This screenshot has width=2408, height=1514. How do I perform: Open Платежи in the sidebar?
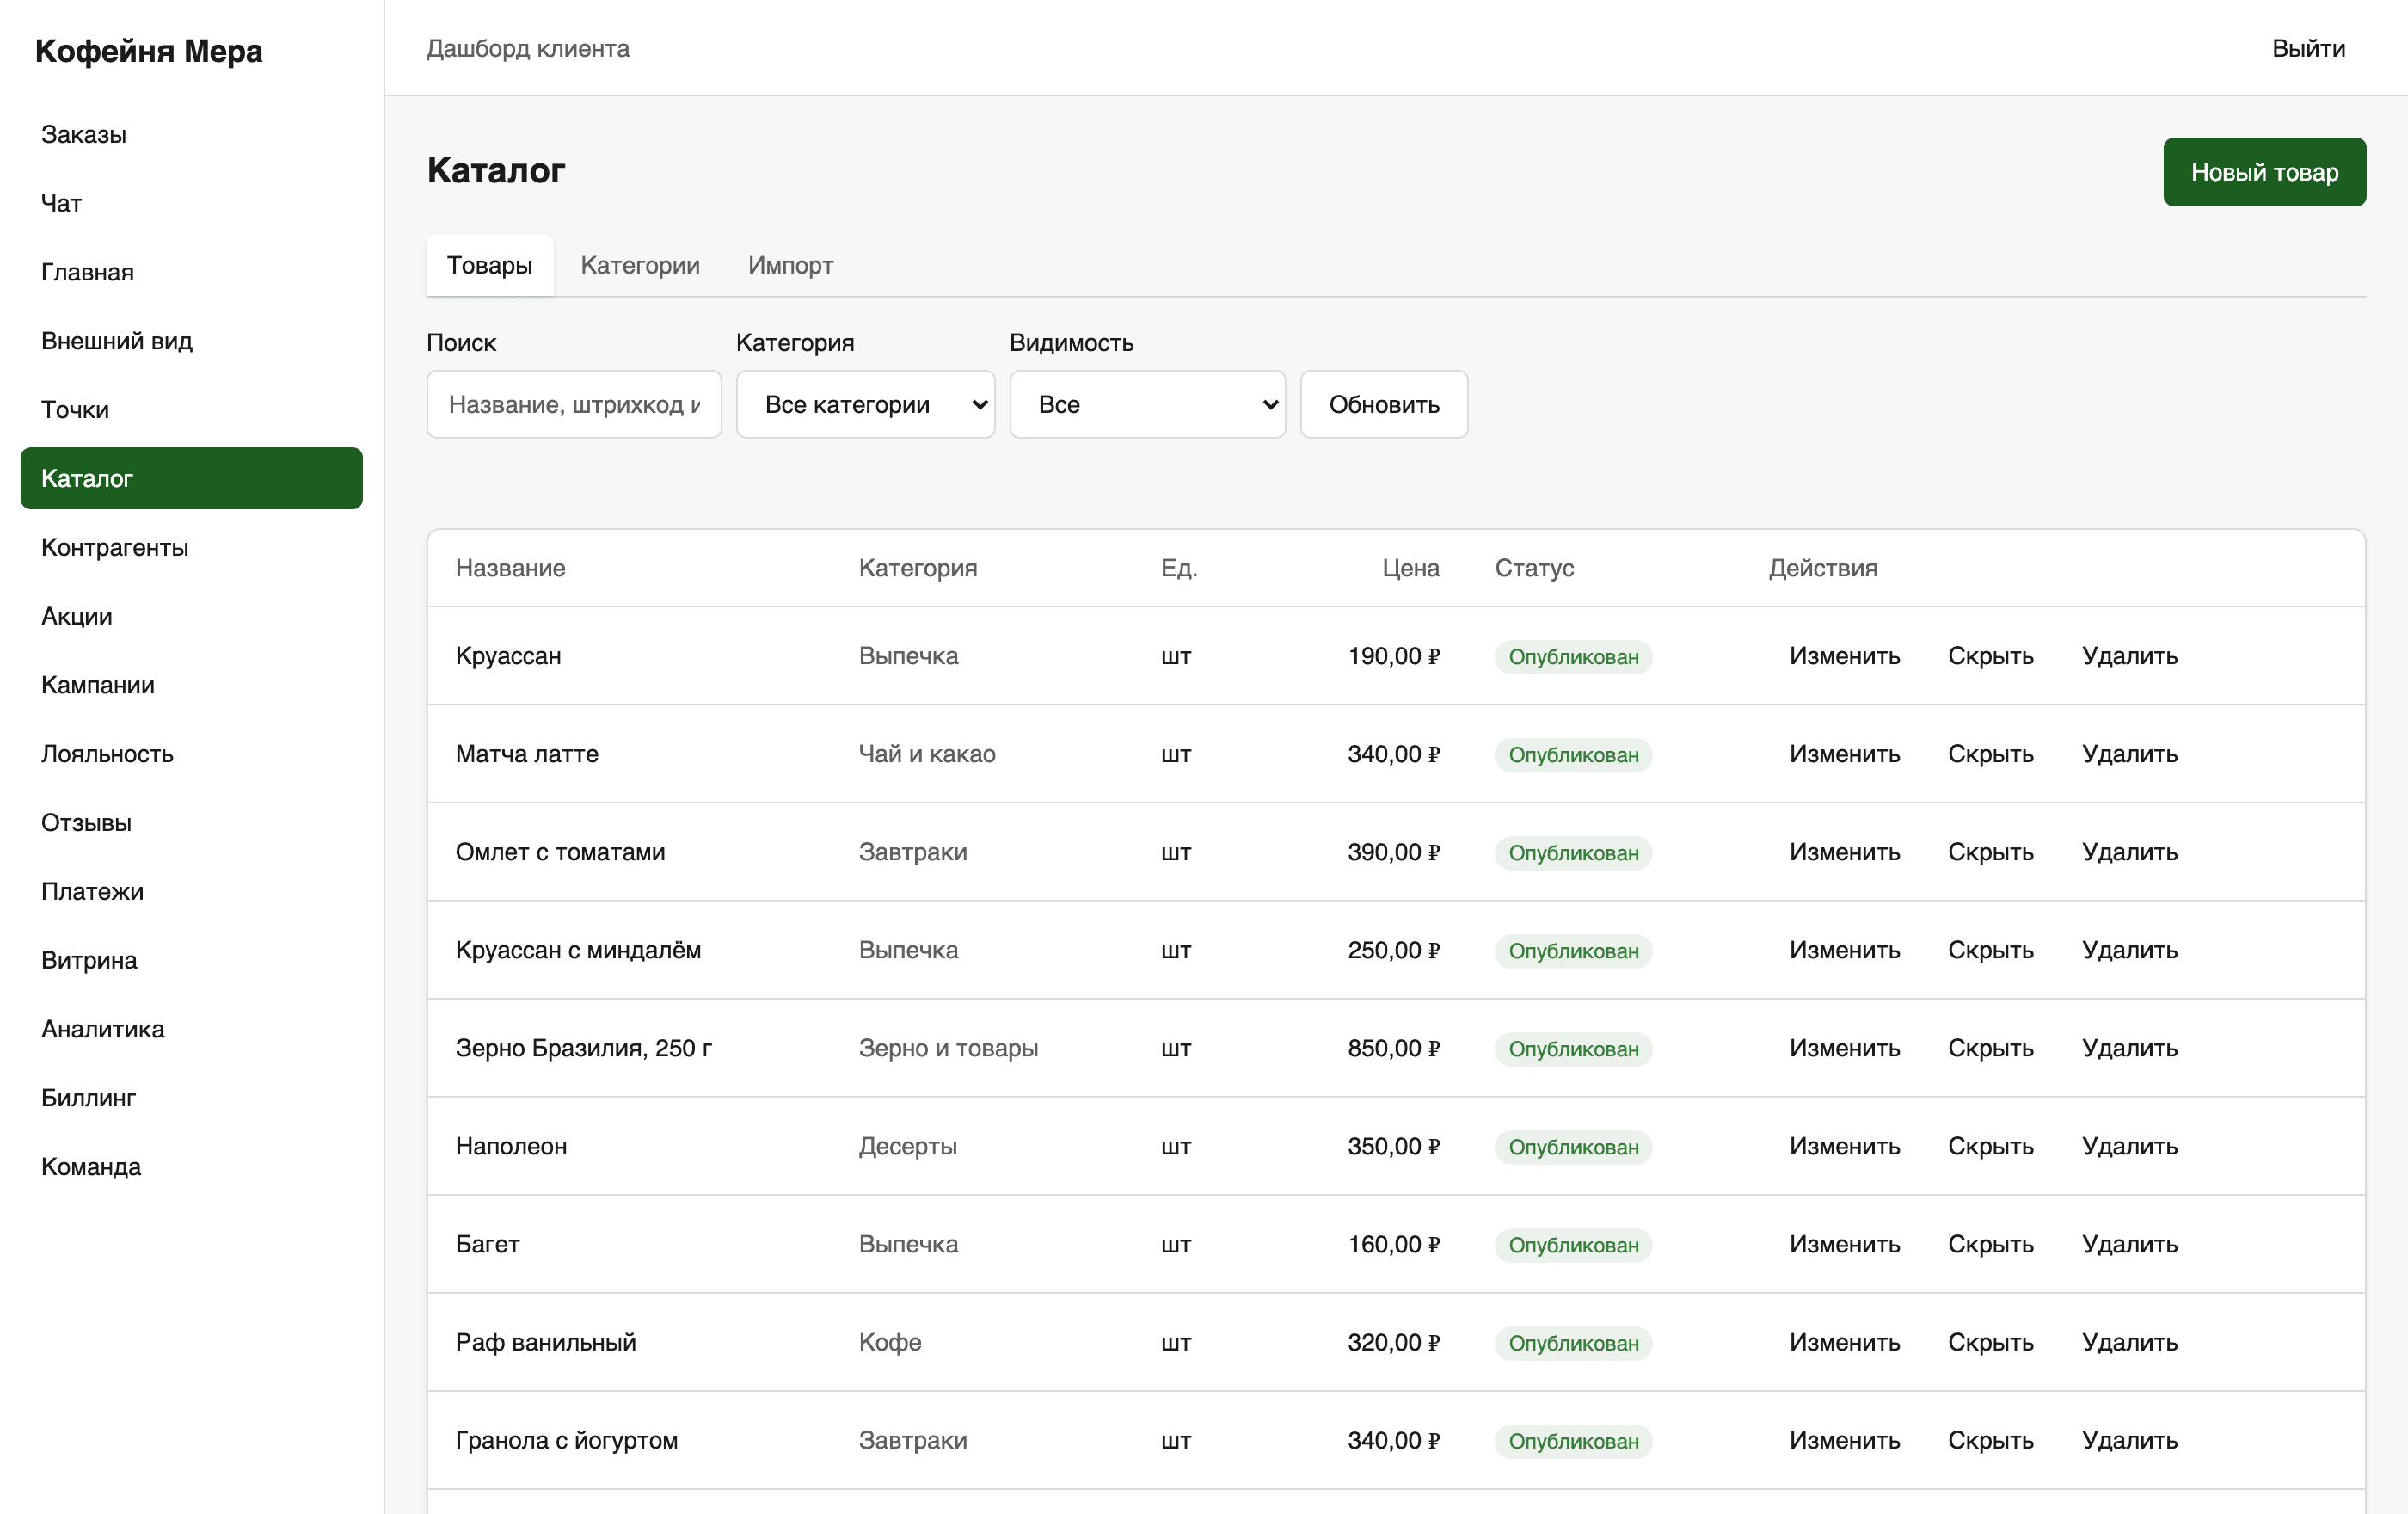[191, 891]
